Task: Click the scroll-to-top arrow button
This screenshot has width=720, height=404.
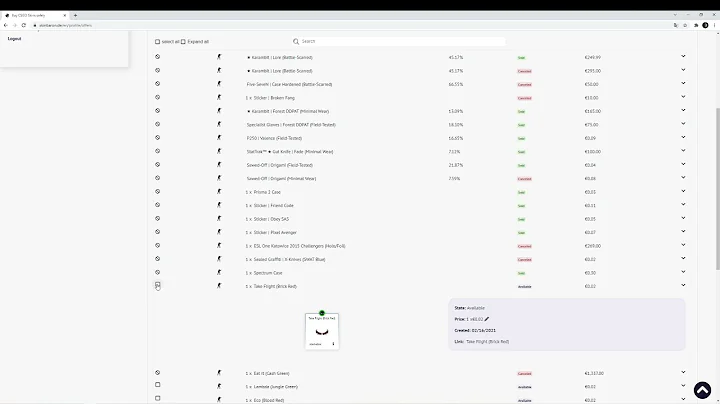Action: tap(702, 390)
